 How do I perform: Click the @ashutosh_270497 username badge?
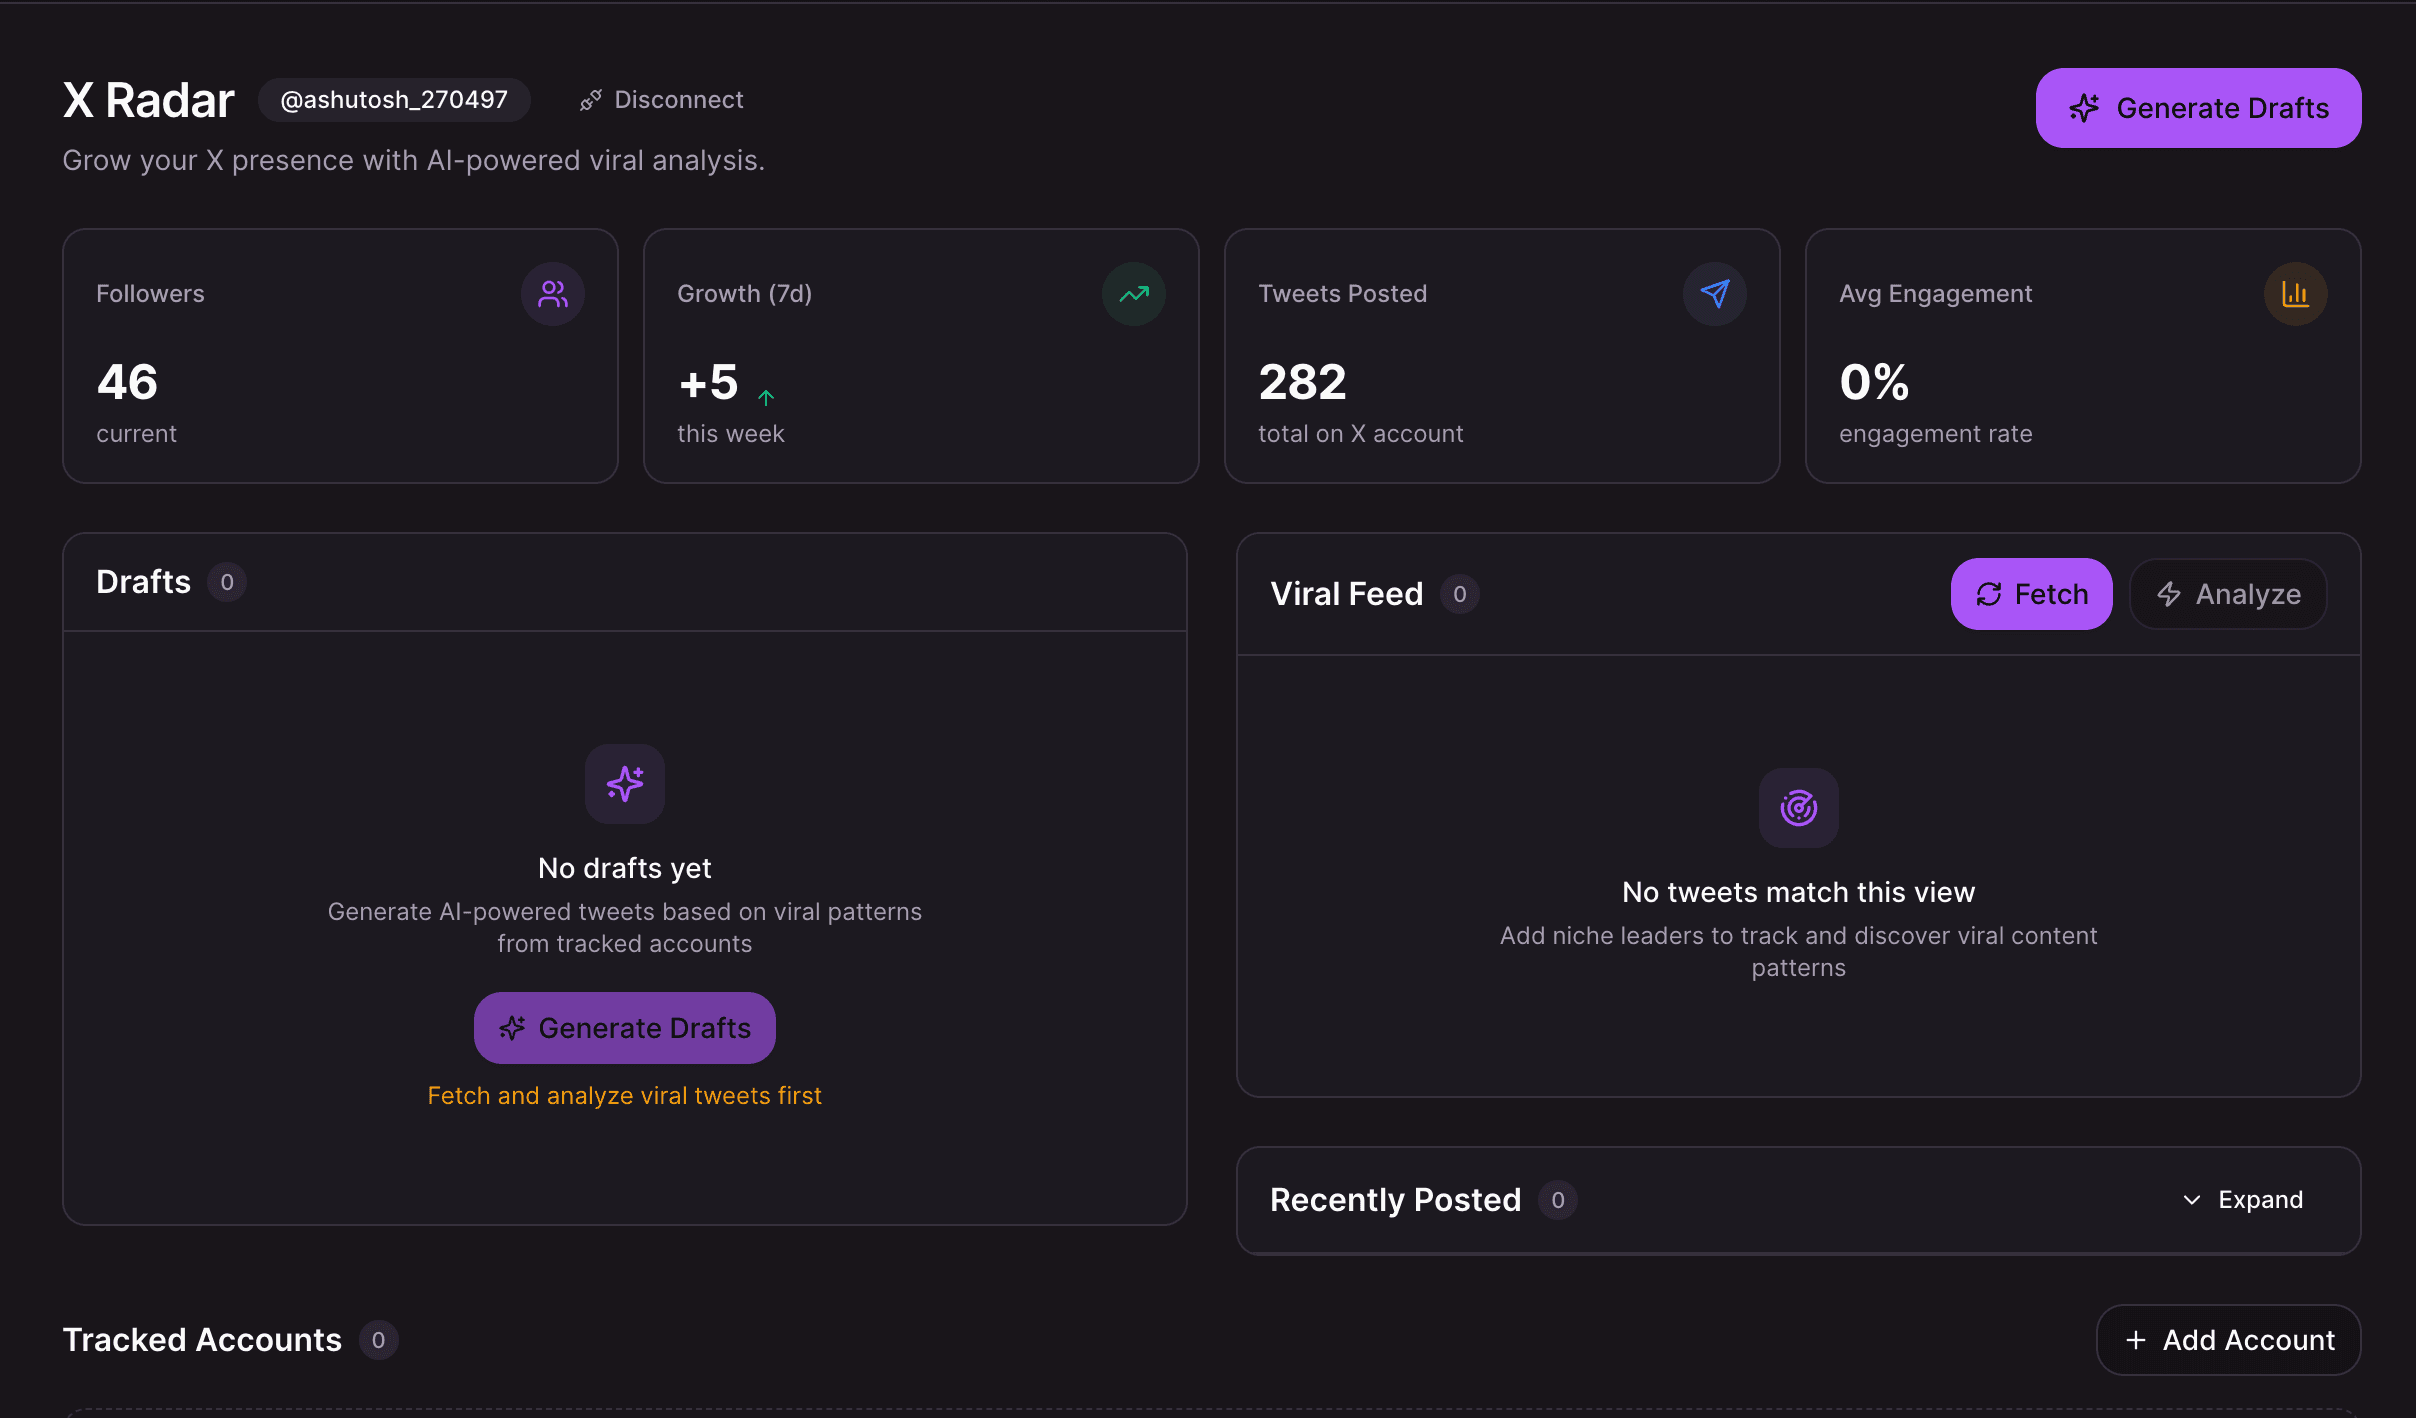(394, 99)
